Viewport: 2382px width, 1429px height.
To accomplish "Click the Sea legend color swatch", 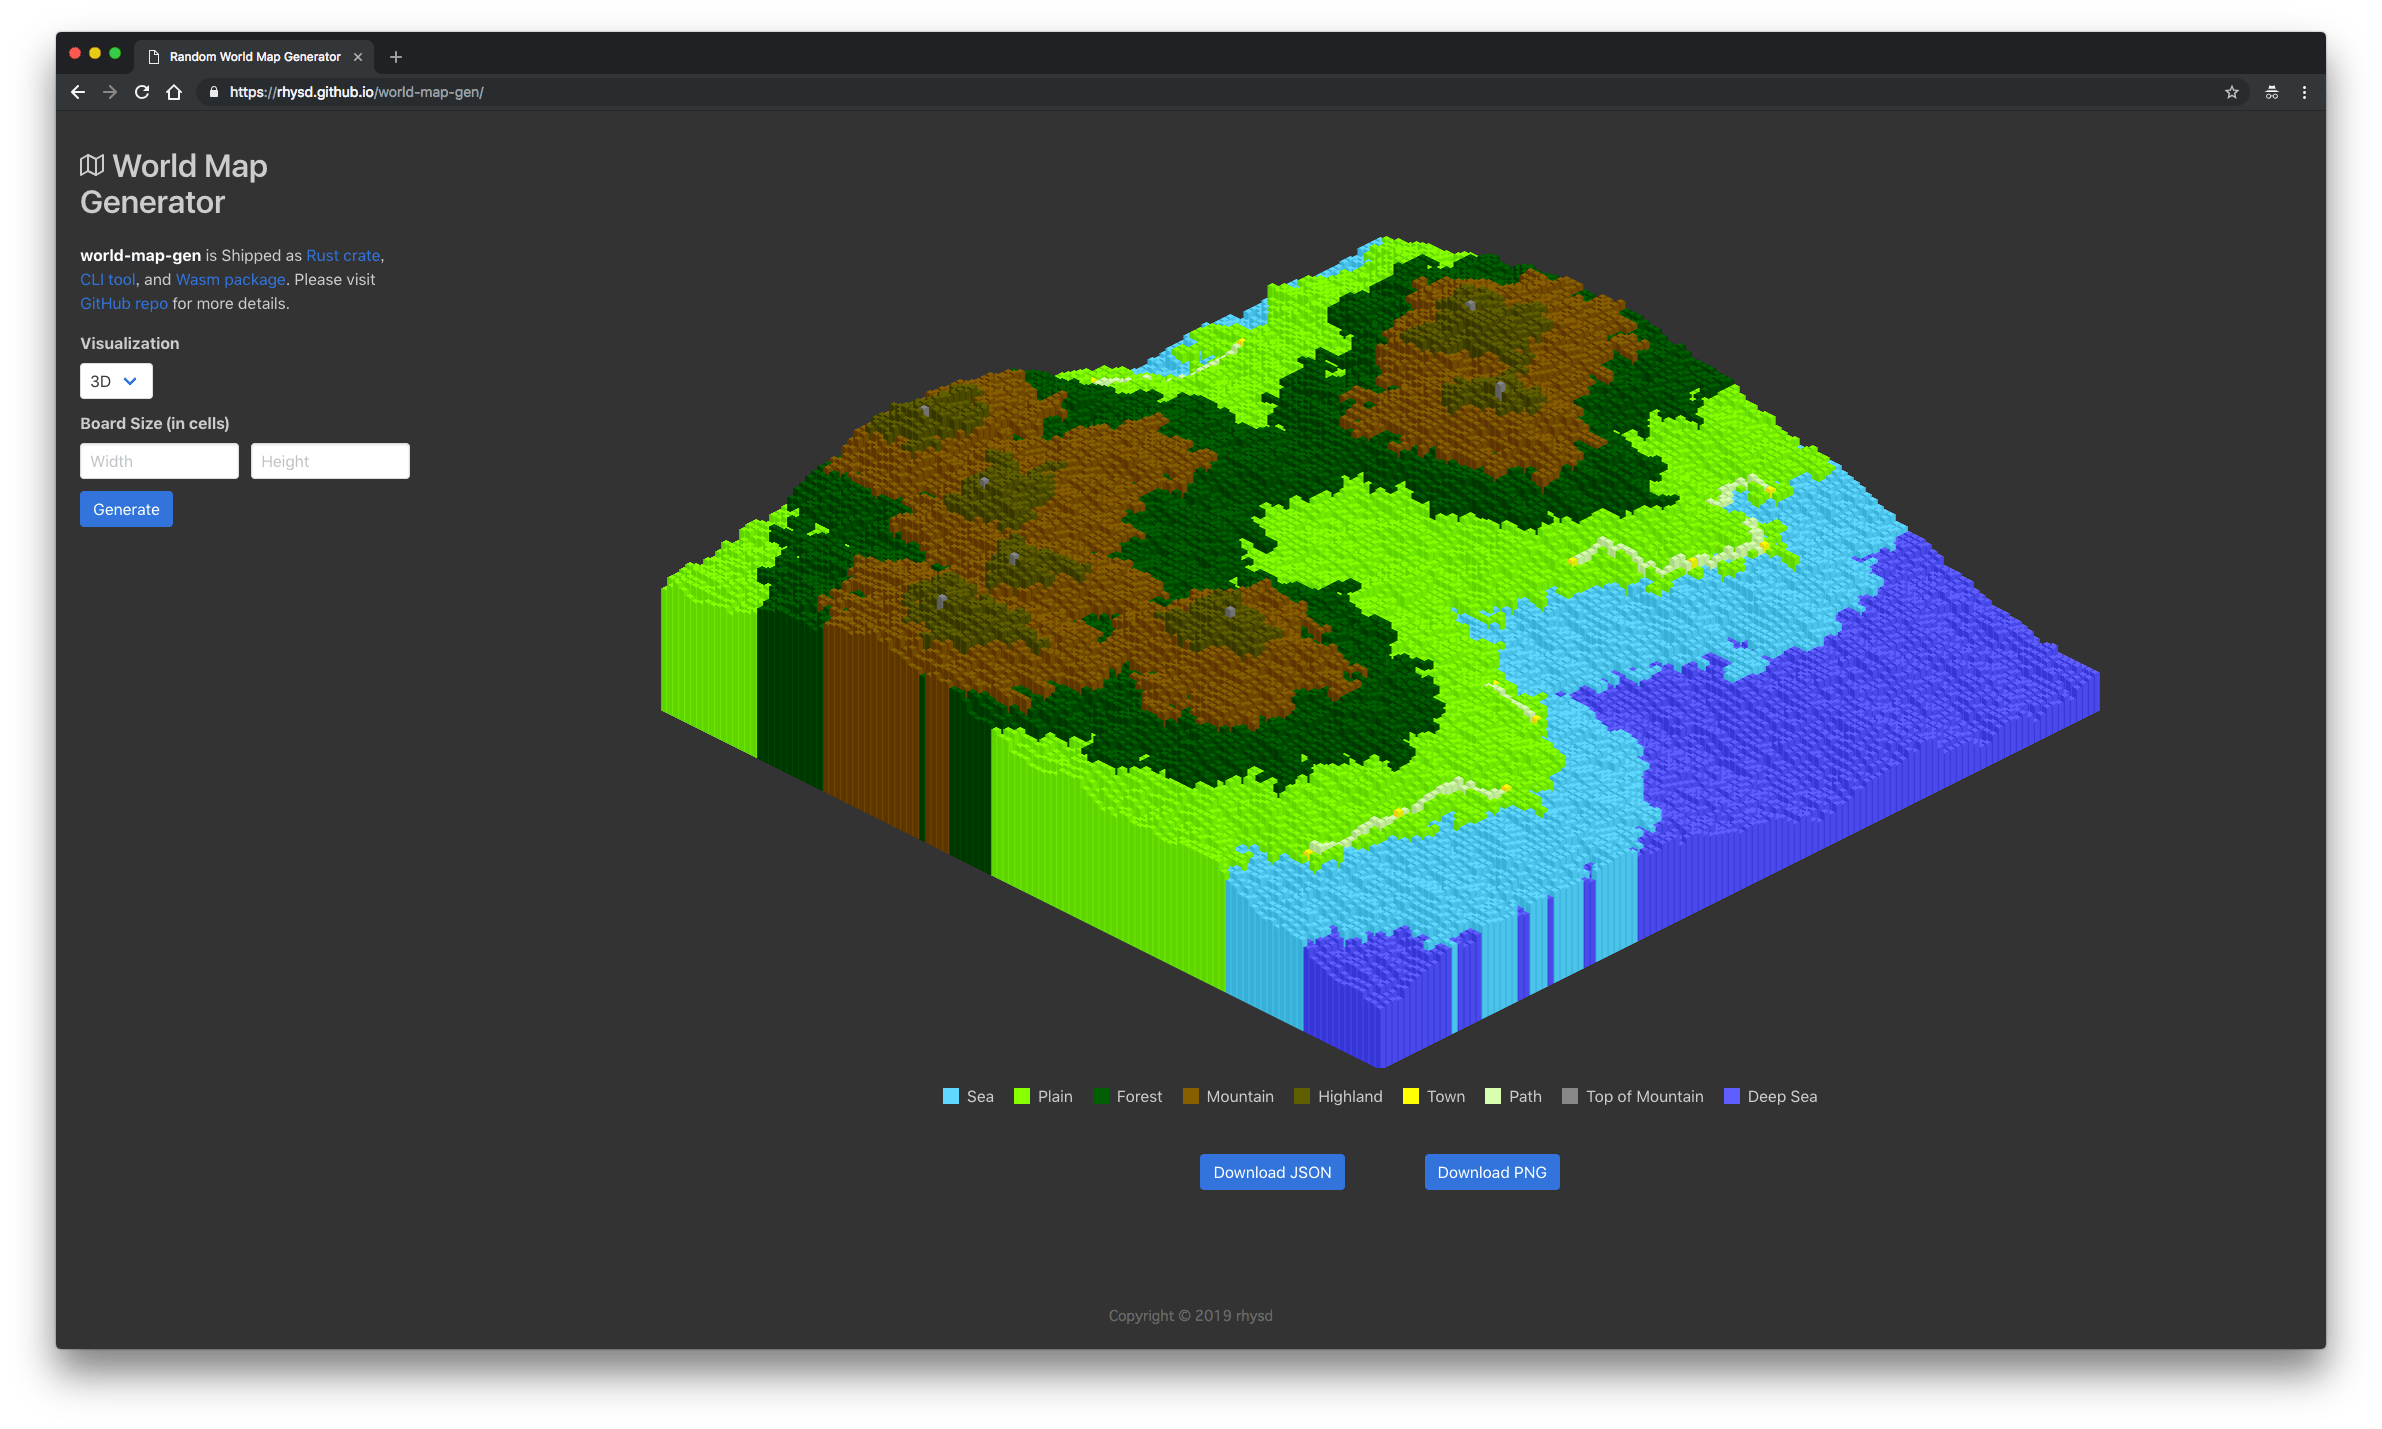I will 951,1096.
